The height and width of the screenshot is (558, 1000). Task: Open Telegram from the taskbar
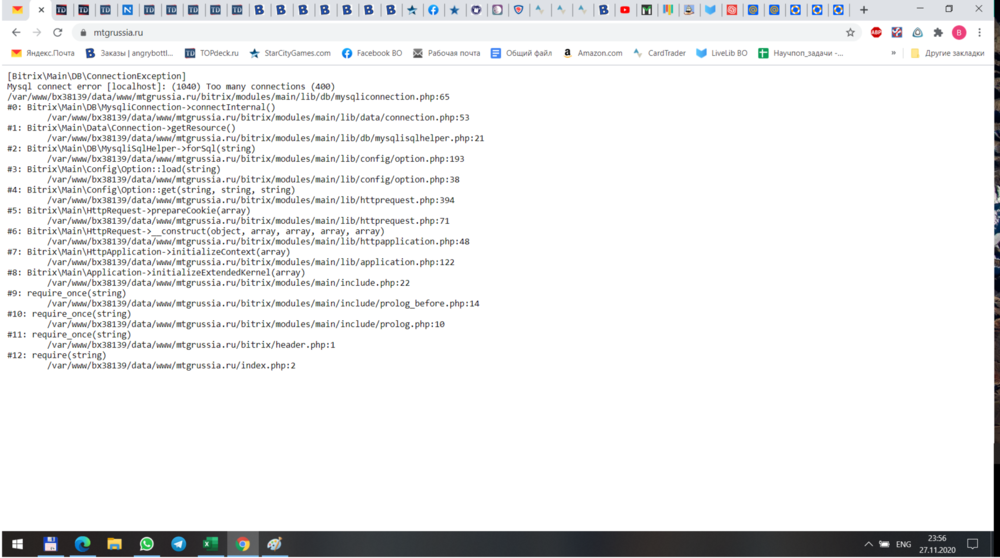[179, 544]
